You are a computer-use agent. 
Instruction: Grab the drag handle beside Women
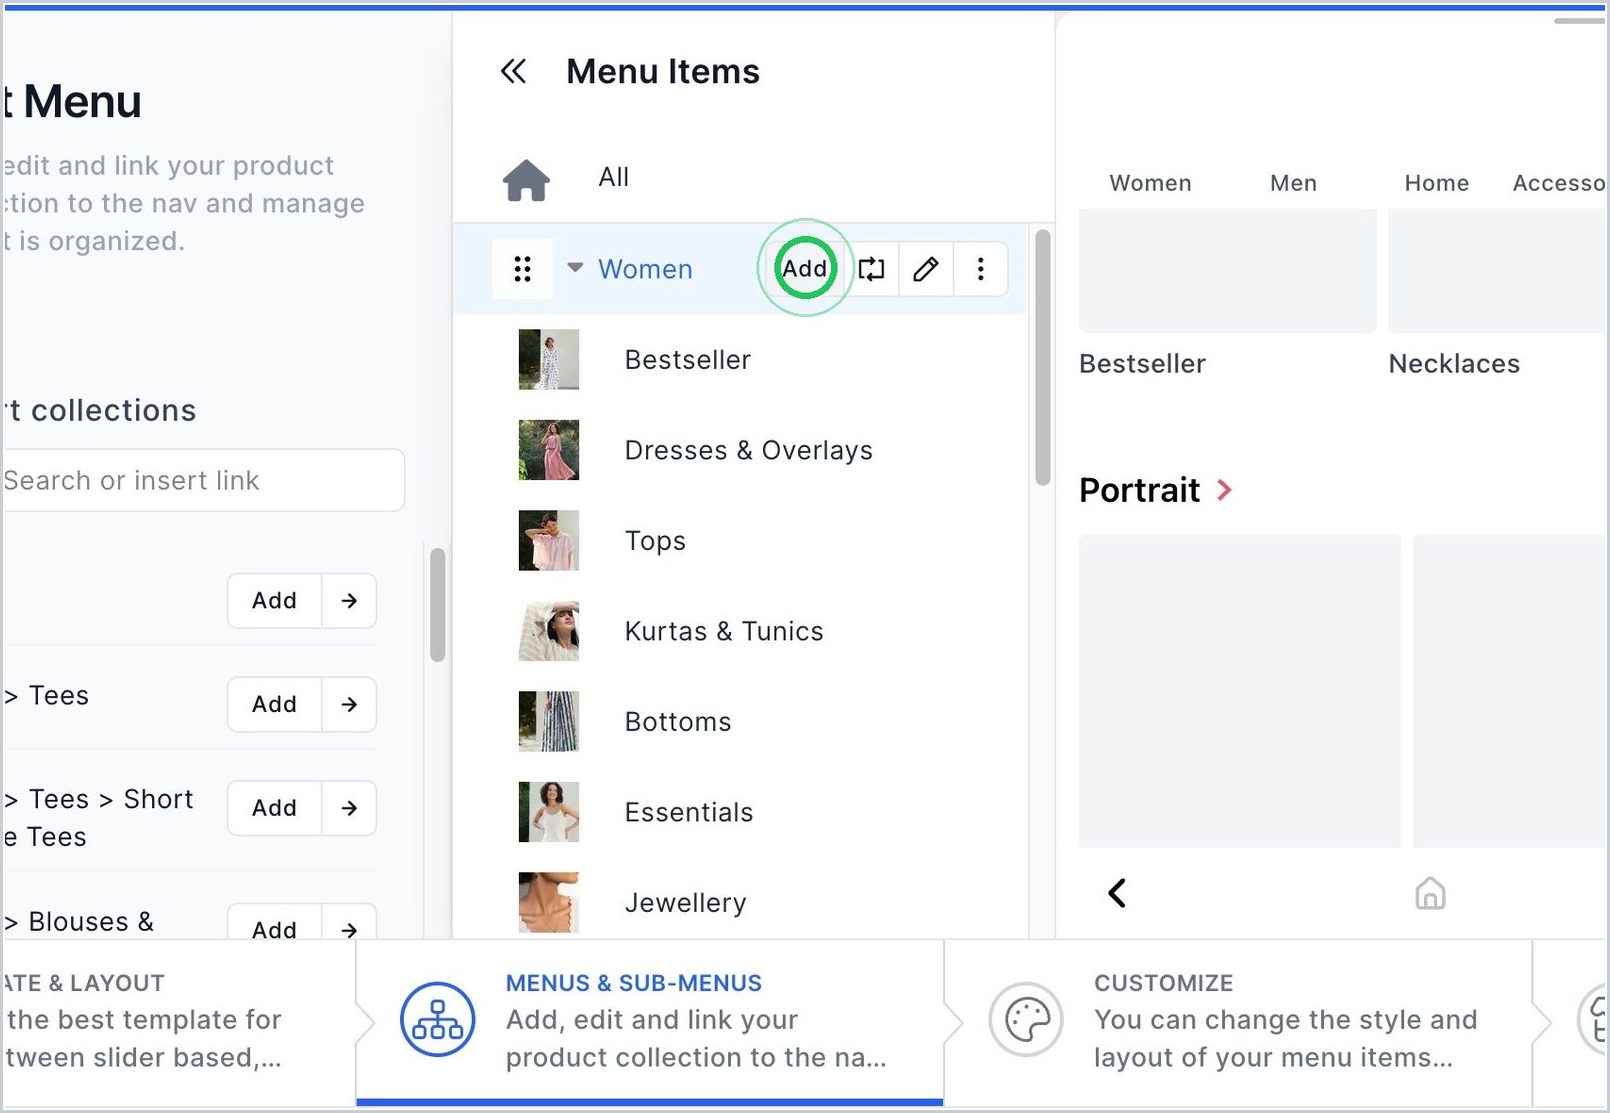(522, 269)
